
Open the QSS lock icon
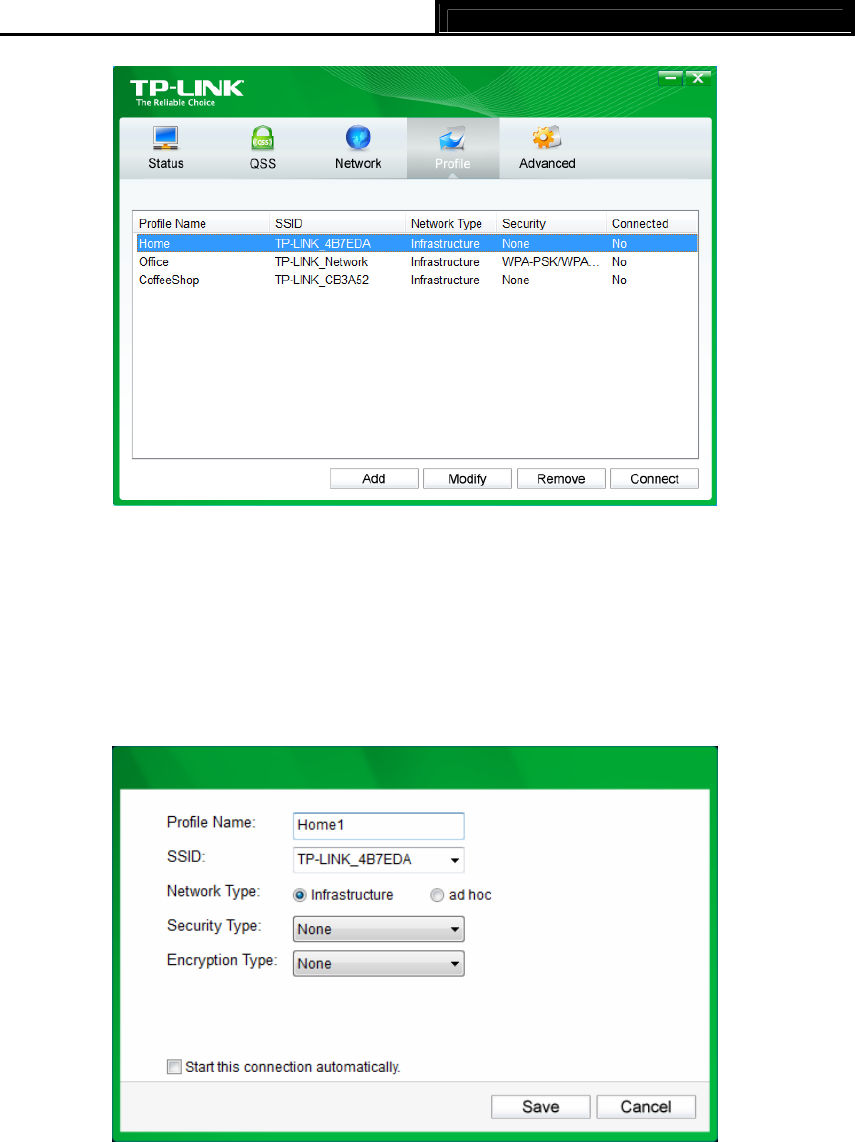pyautogui.click(x=262, y=138)
